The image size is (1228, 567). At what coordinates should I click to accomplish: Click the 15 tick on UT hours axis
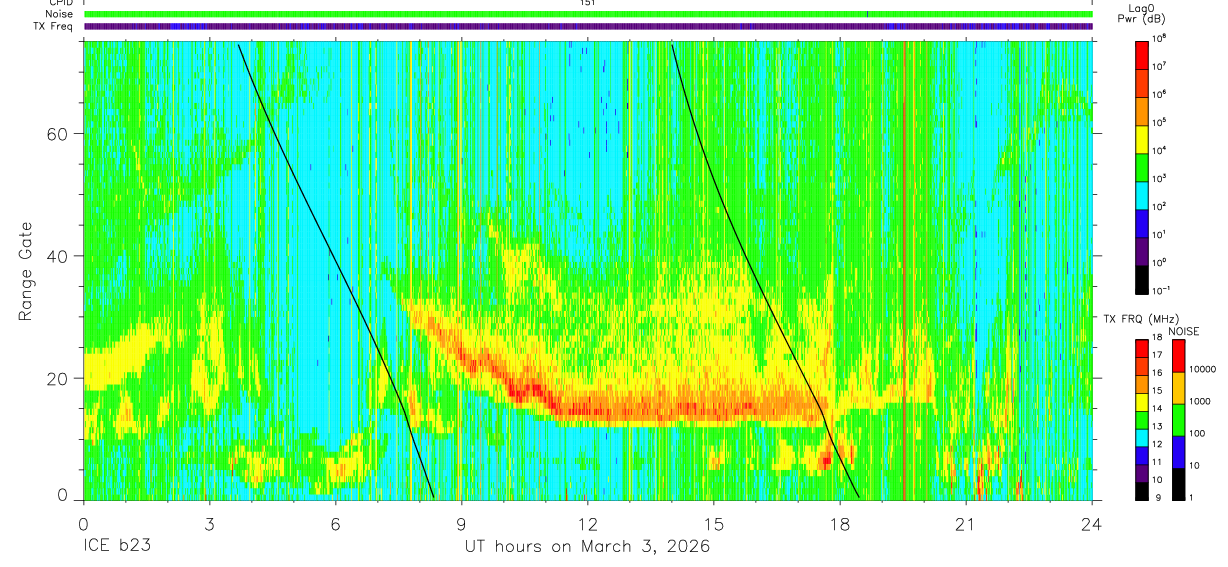714,524
